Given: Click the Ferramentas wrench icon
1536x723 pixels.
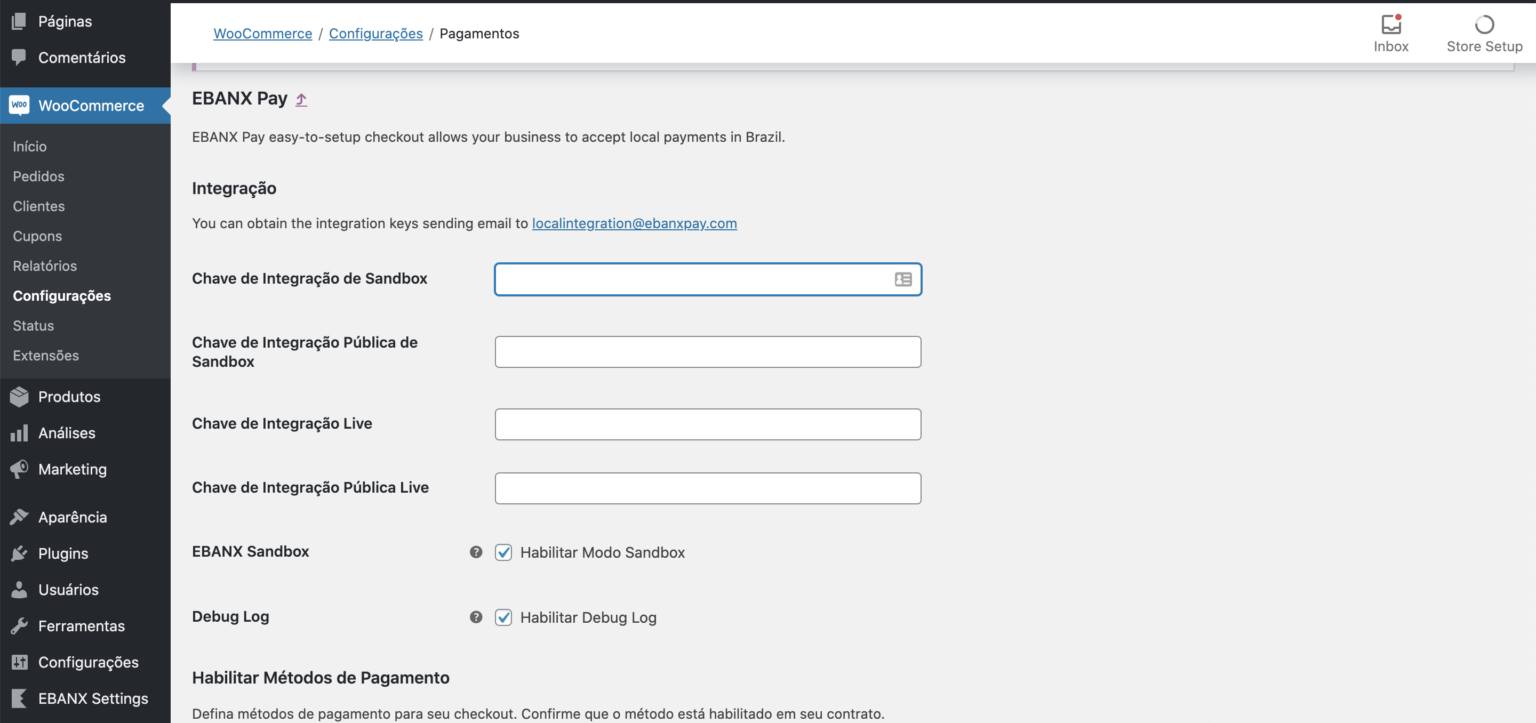Looking at the screenshot, I should 19,626.
